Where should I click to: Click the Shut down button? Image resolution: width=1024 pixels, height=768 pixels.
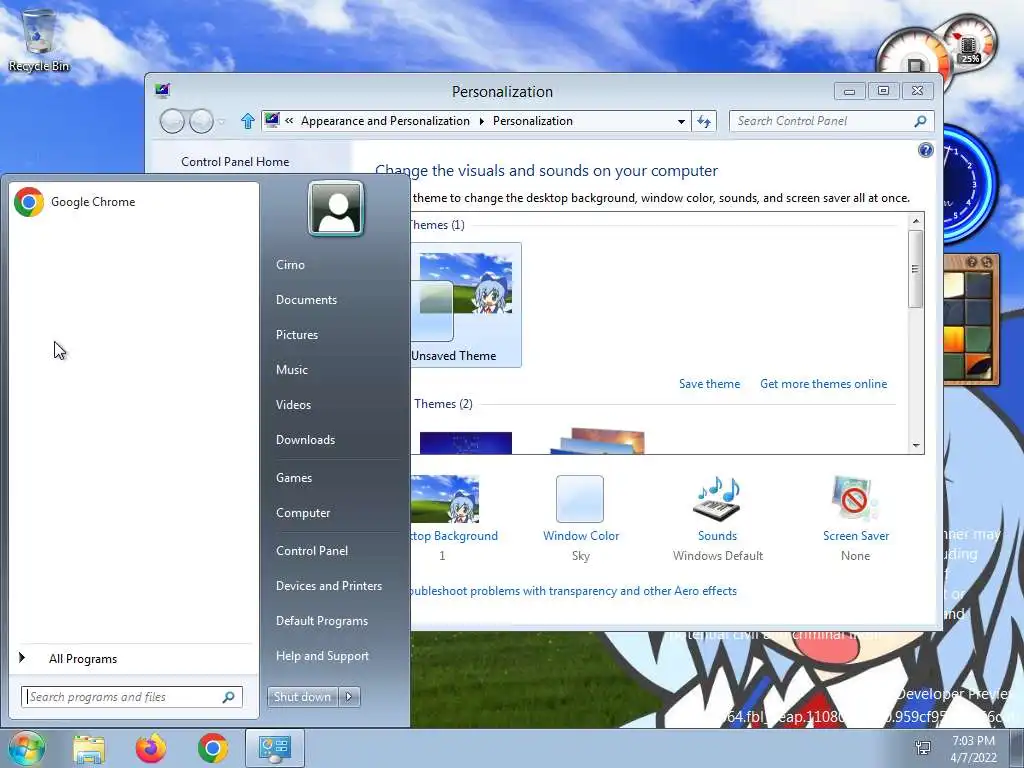tap(302, 697)
